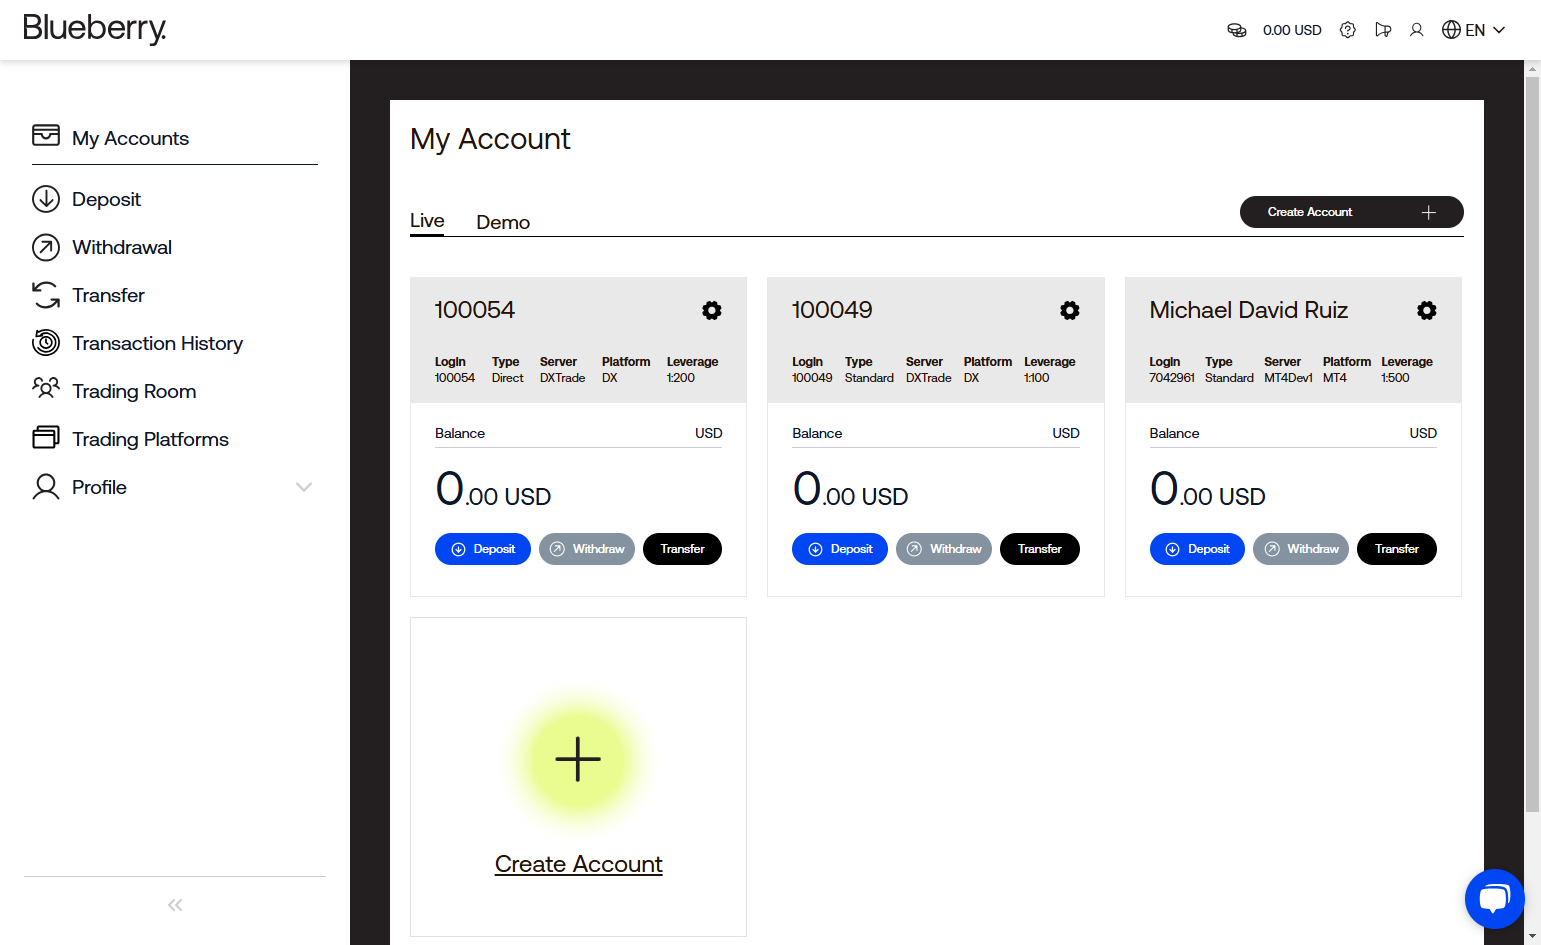Click Transfer on account 100054
The image size is (1541, 945).
point(682,549)
